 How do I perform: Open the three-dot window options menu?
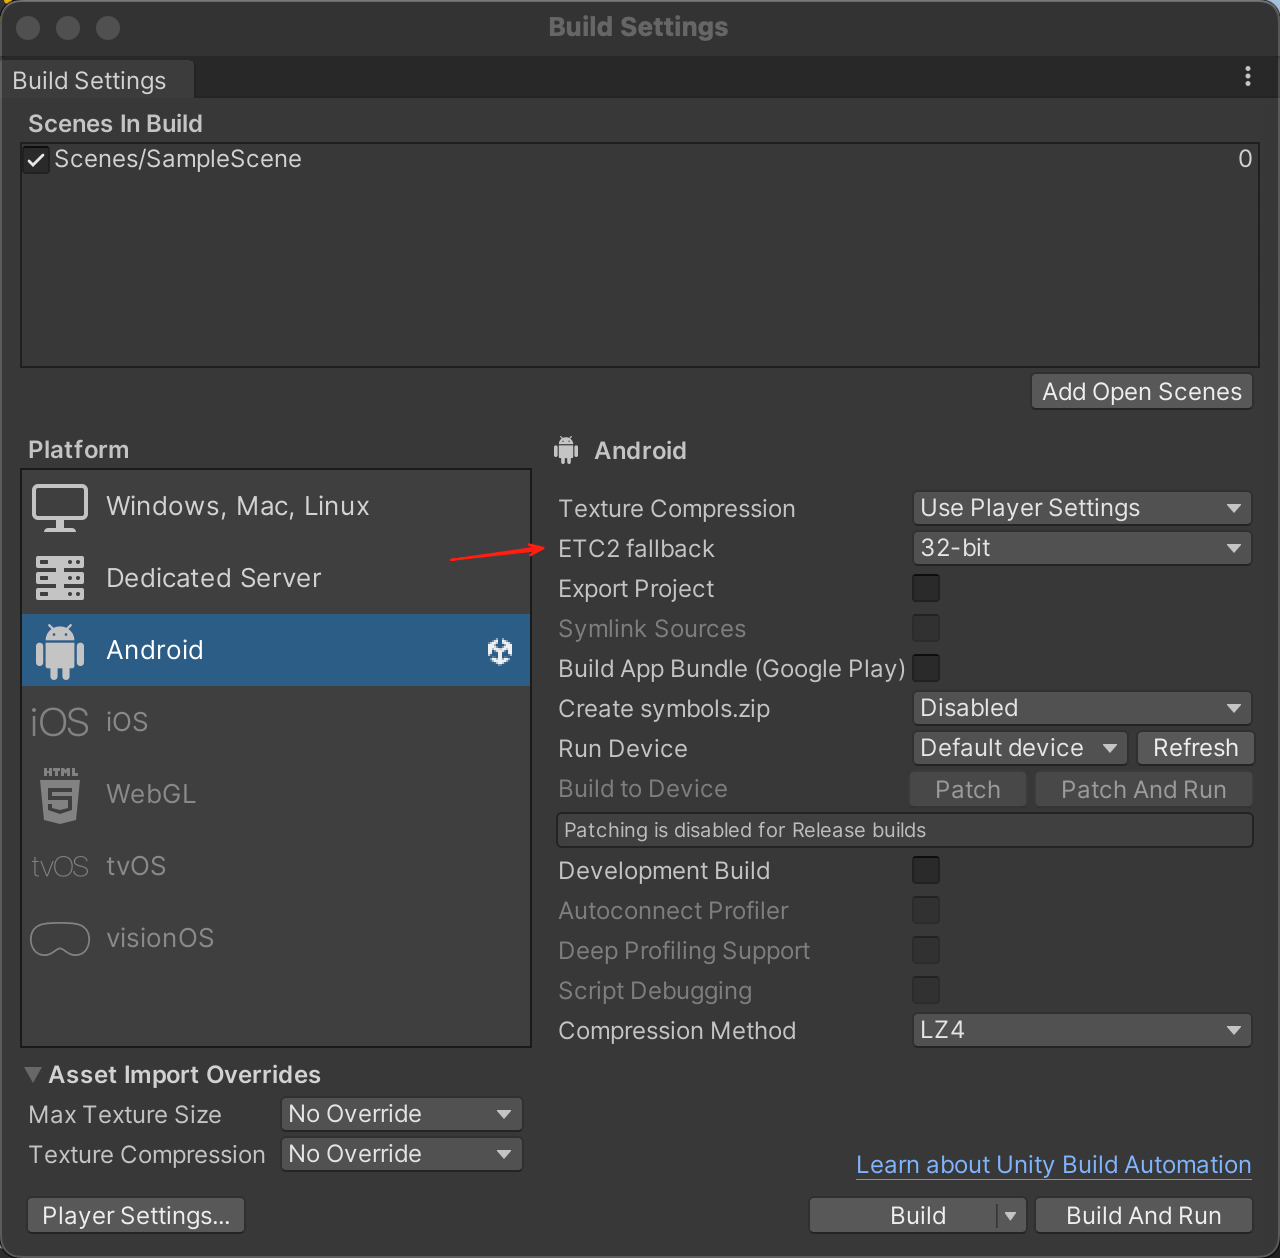point(1247,77)
